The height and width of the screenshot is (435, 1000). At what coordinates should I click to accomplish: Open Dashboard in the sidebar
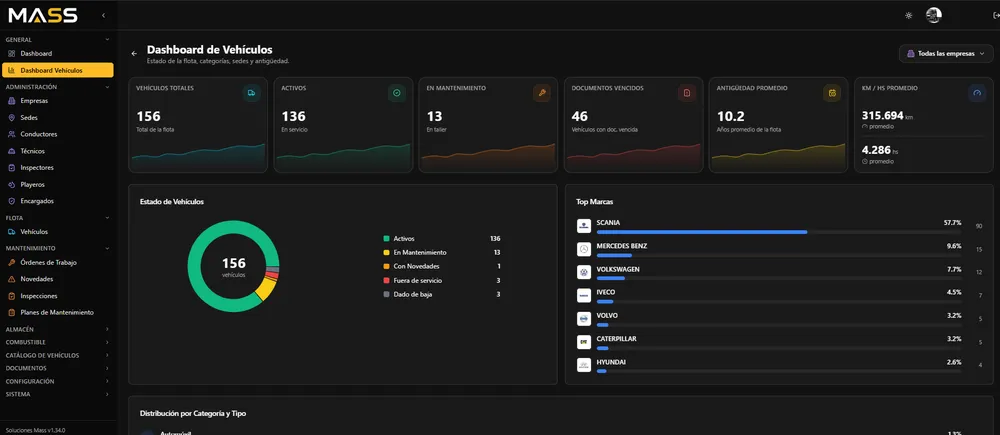click(x=57, y=54)
